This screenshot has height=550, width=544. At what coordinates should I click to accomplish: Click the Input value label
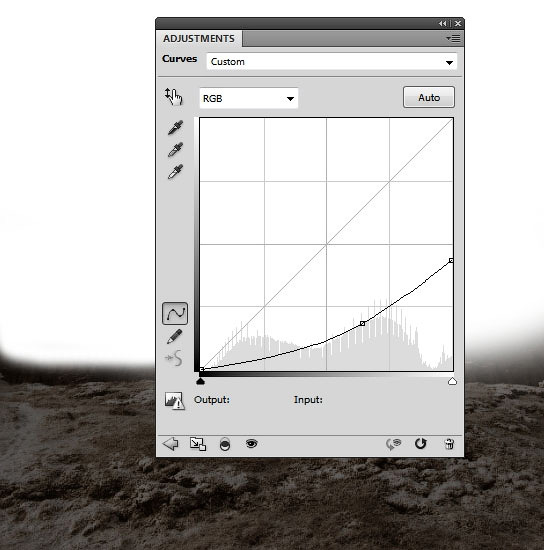[x=308, y=400]
